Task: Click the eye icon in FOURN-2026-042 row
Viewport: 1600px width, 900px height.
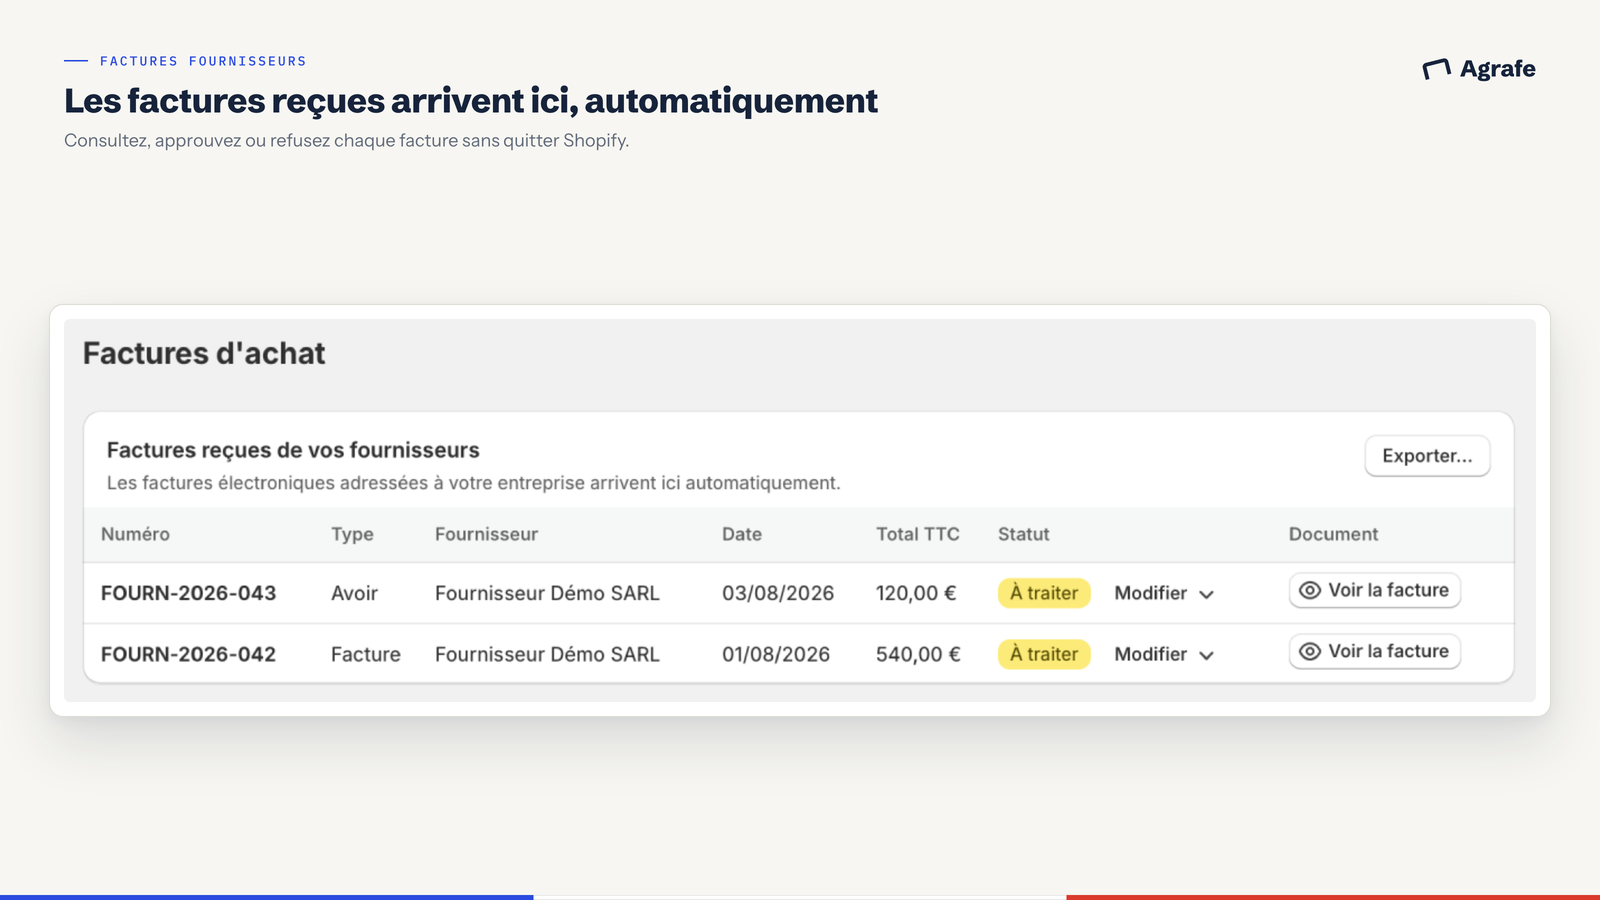Action: (1310, 652)
